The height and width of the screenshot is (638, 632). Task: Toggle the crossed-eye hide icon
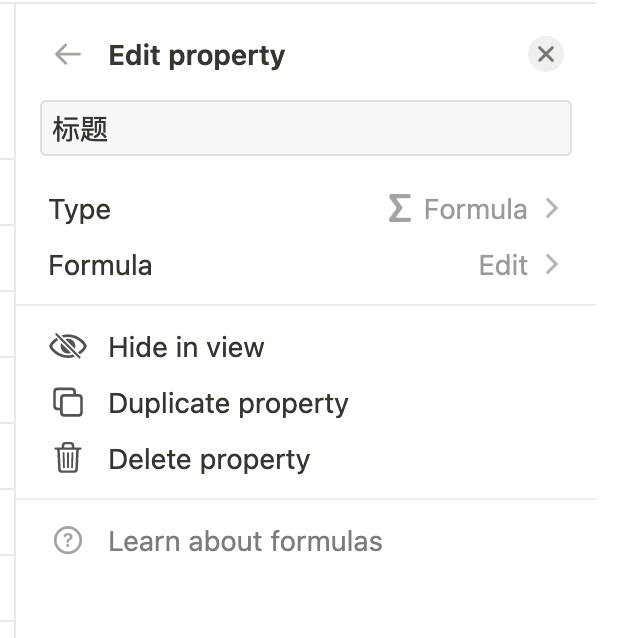[68, 347]
